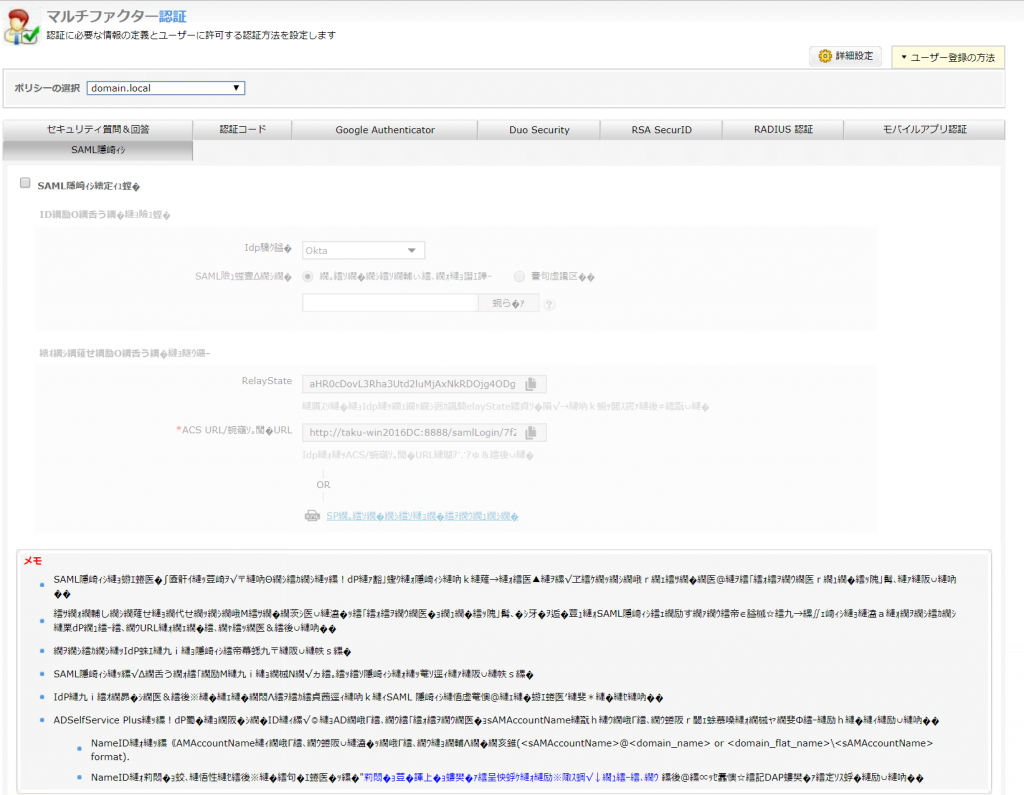Click the metadata file path input field

[x=390, y=303]
